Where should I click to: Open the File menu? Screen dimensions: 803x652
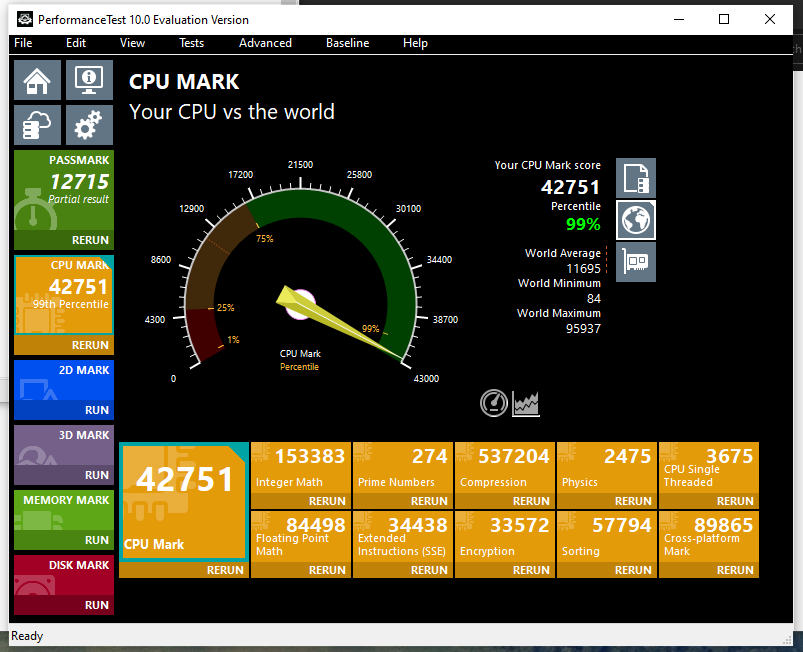(x=23, y=43)
